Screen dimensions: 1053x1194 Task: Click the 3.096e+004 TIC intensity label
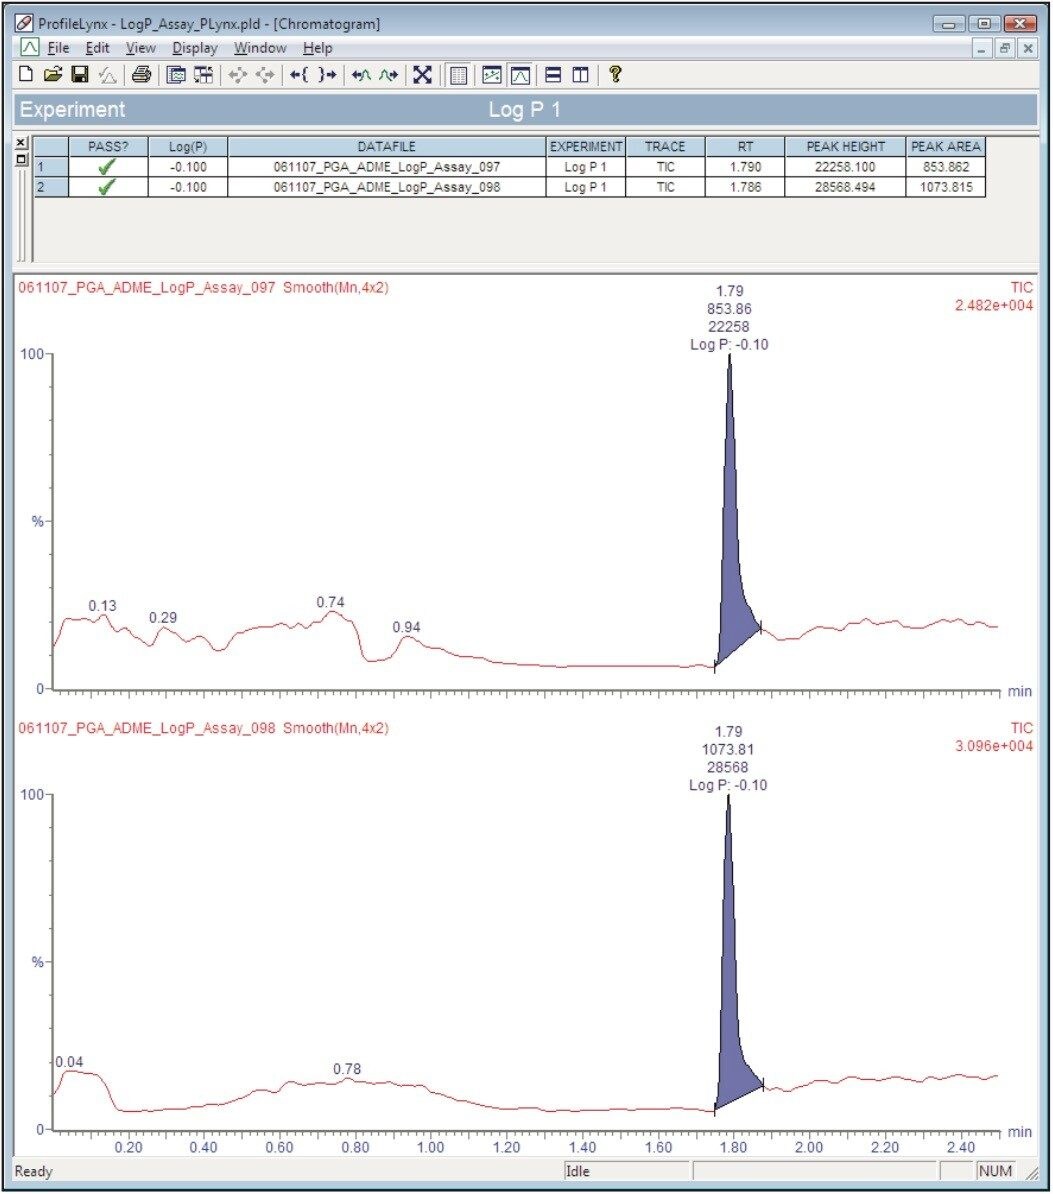(x=994, y=746)
